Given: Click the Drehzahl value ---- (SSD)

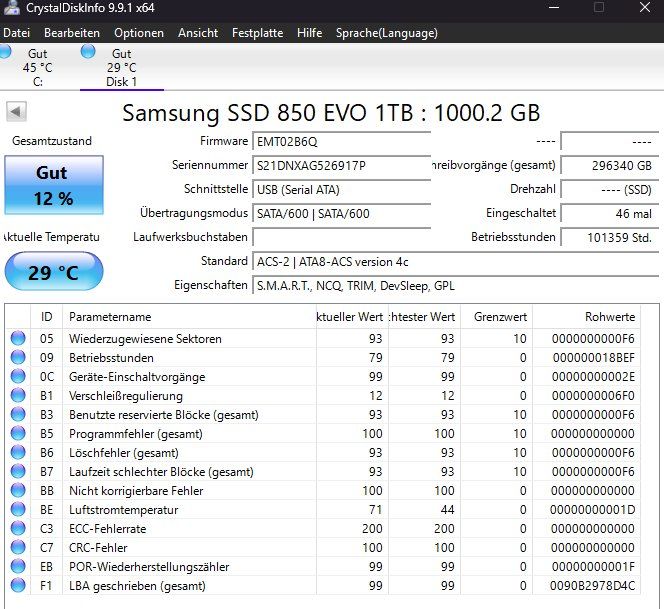Looking at the screenshot, I should [x=610, y=189].
